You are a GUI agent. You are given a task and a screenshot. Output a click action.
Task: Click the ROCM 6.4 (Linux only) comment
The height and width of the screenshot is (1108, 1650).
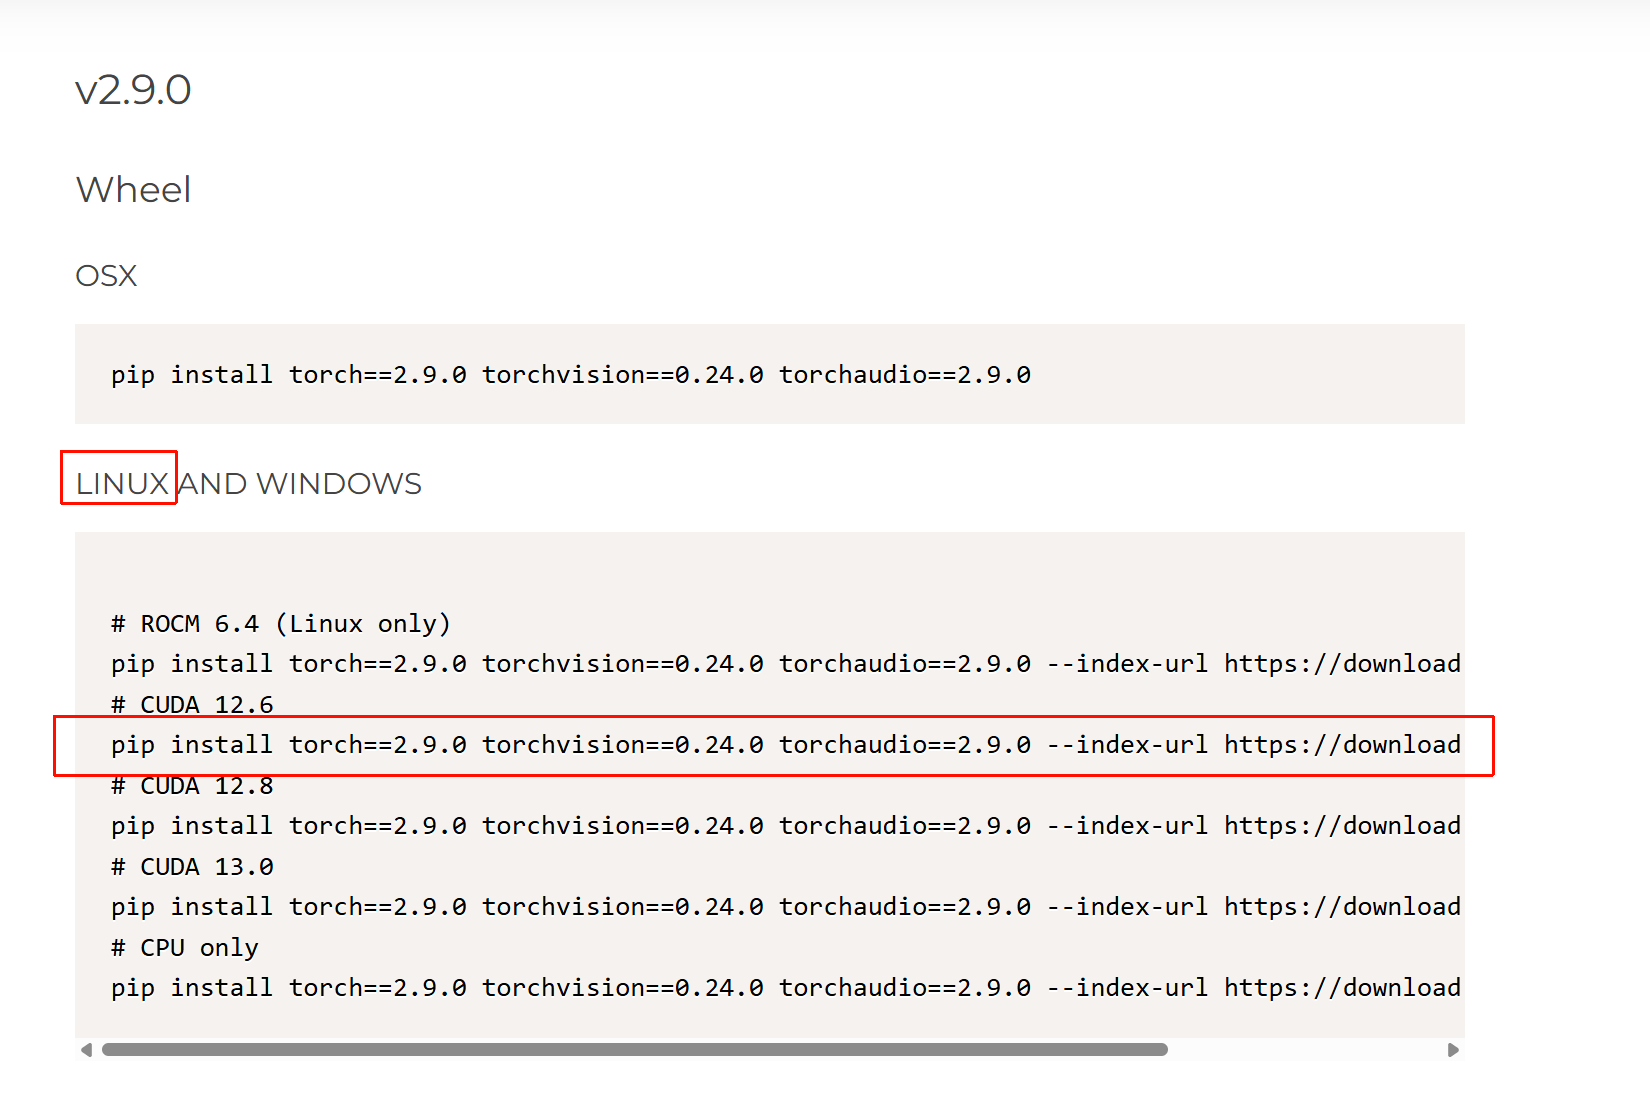[x=281, y=624]
